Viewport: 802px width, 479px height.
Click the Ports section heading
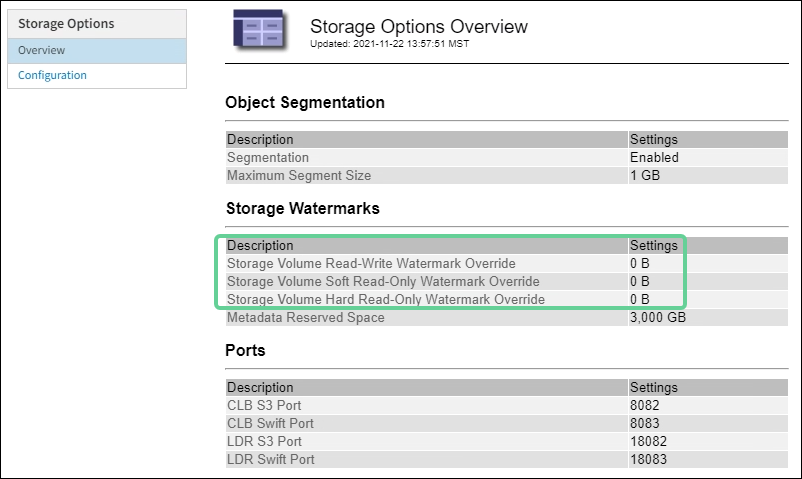coord(245,350)
